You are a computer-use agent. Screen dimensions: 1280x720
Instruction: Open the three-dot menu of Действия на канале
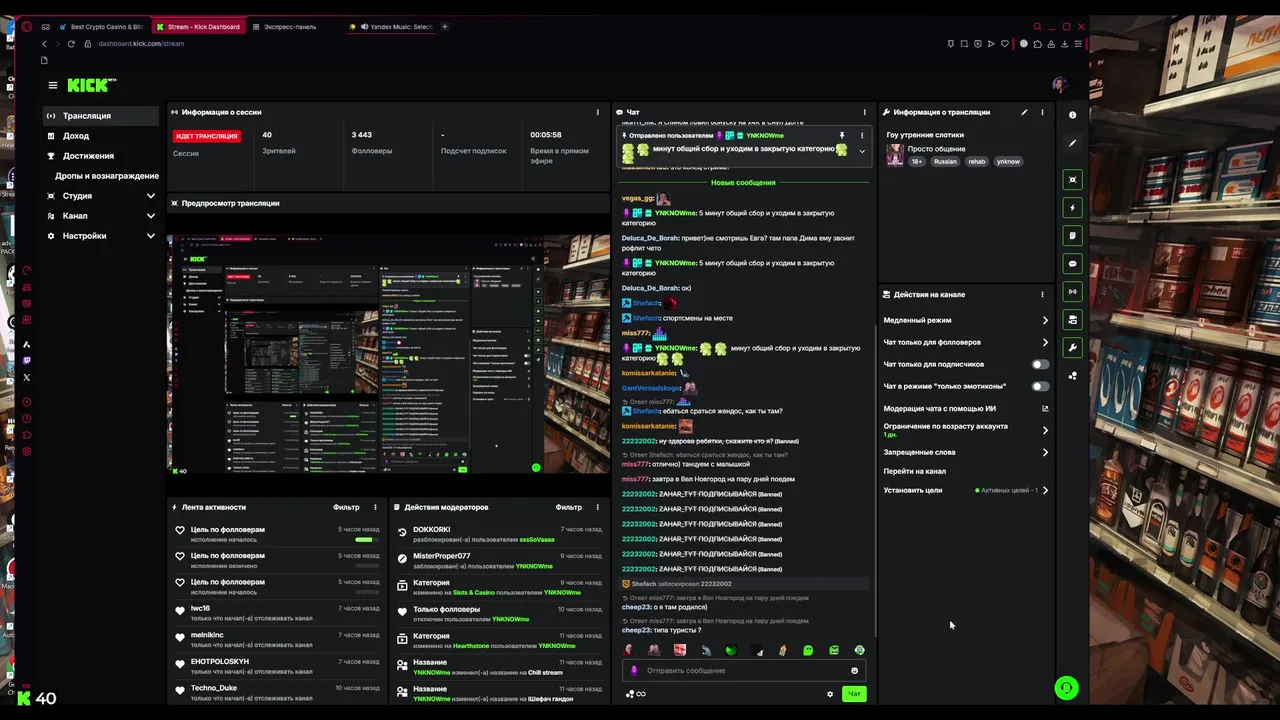(1042, 295)
